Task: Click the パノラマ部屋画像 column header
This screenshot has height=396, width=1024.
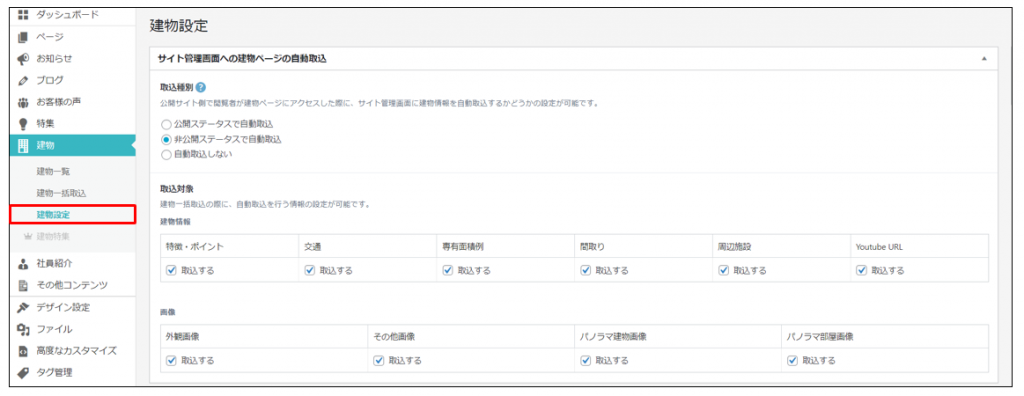Action: (821, 337)
